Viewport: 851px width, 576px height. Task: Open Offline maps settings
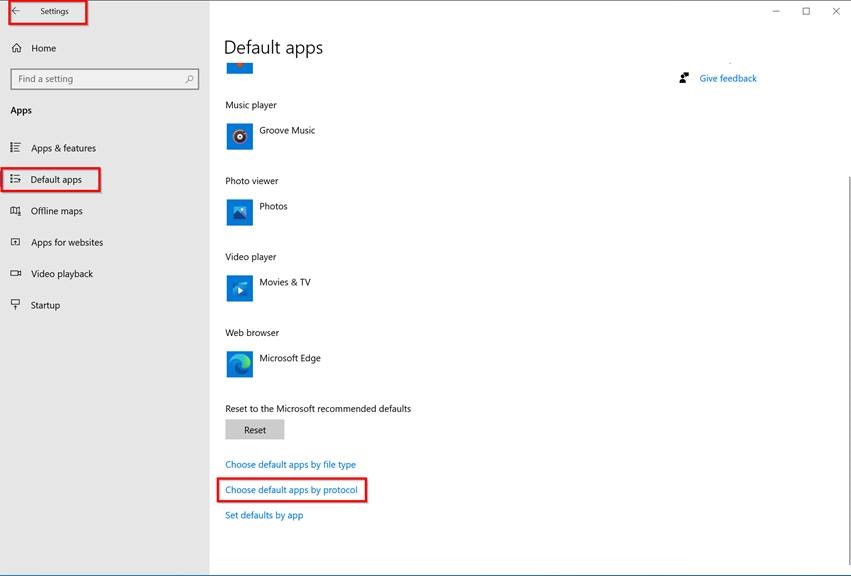click(x=56, y=211)
